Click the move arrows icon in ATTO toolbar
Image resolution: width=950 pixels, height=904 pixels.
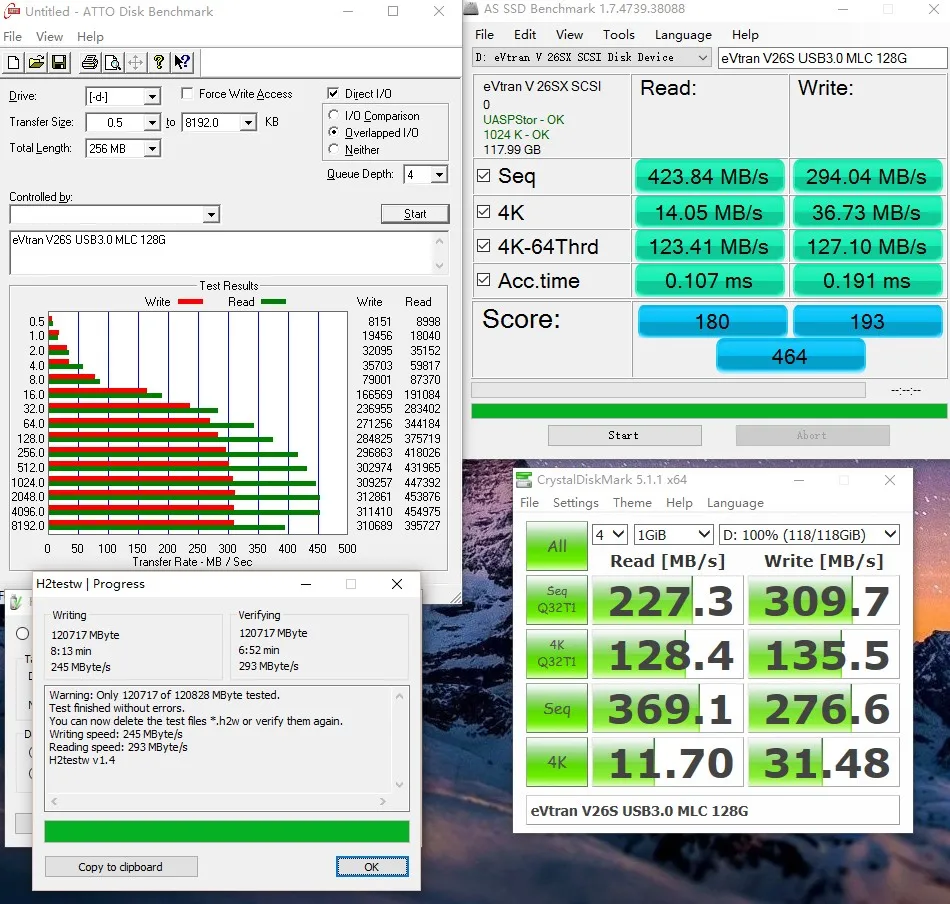click(136, 62)
